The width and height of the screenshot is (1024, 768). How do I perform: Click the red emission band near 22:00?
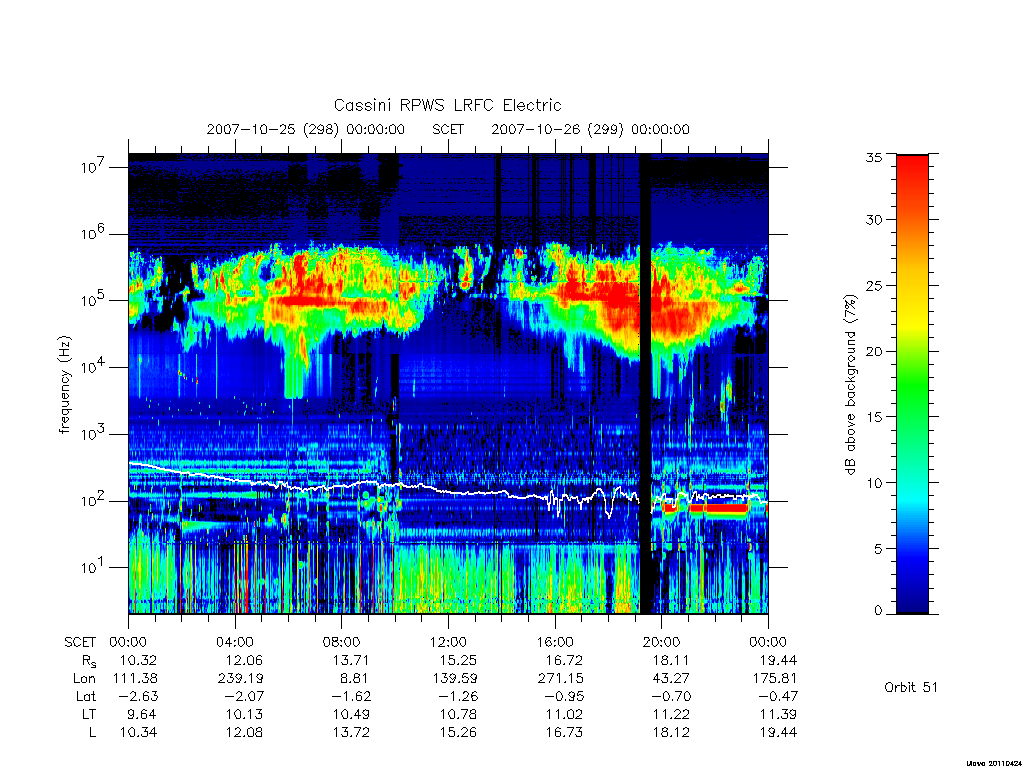point(726,507)
